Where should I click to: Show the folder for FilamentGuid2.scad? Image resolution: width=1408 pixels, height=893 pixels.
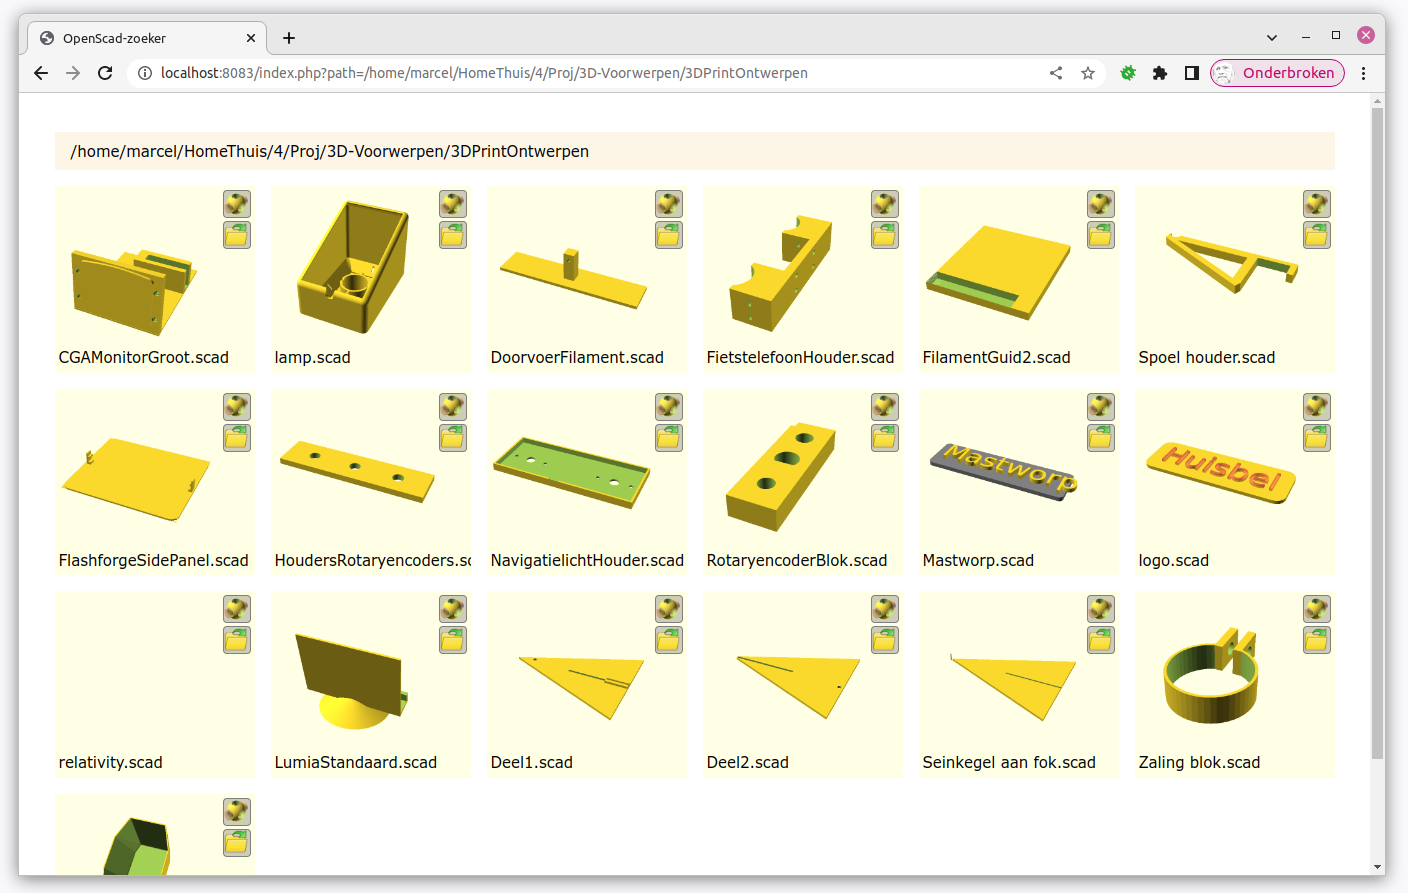pyautogui.click(x=1101, y=235)
